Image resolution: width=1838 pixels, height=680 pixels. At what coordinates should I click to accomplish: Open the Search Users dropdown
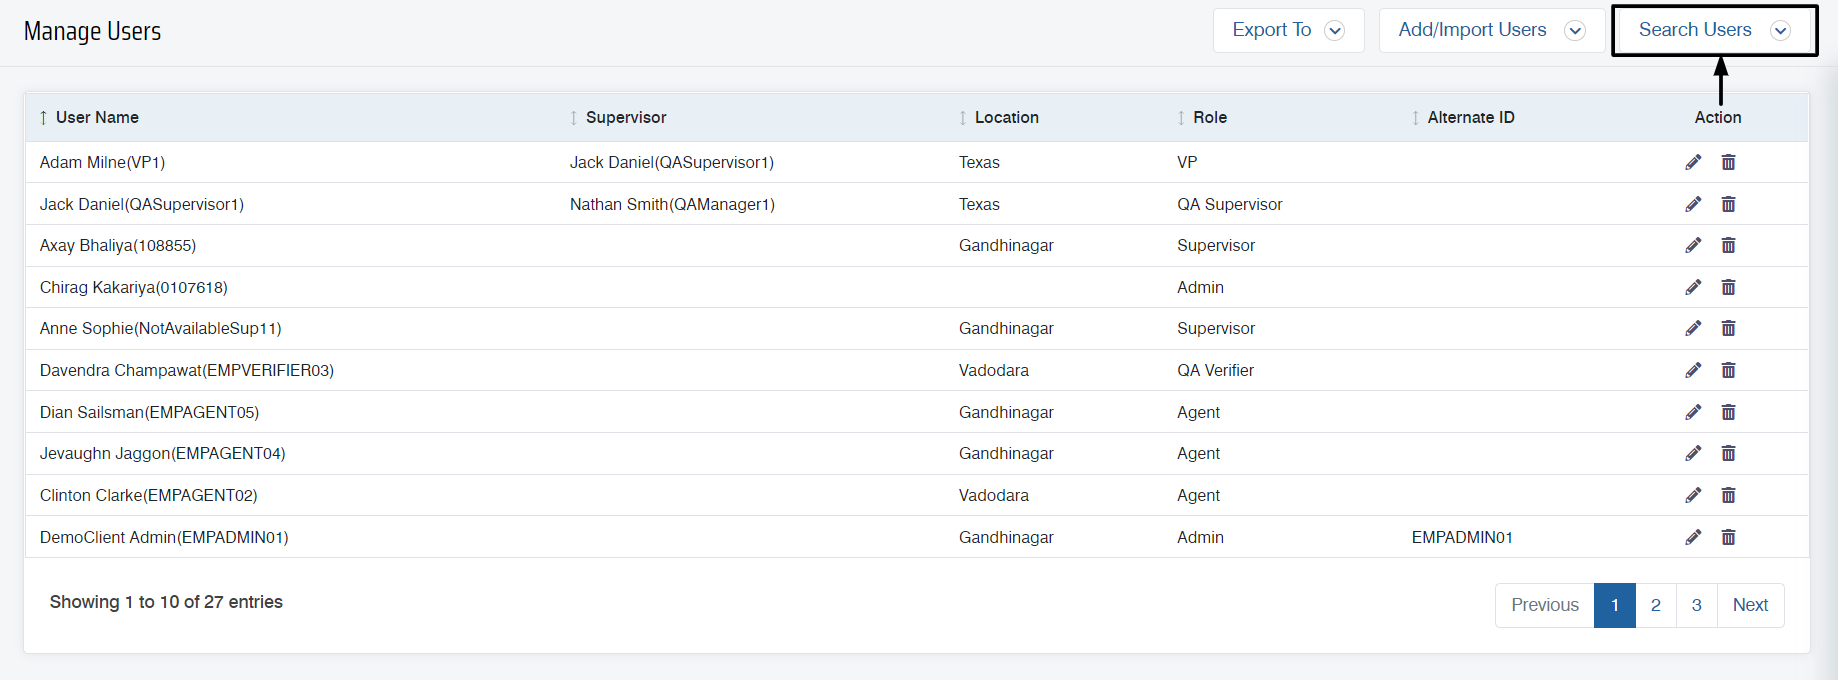tap(1714, 30)
